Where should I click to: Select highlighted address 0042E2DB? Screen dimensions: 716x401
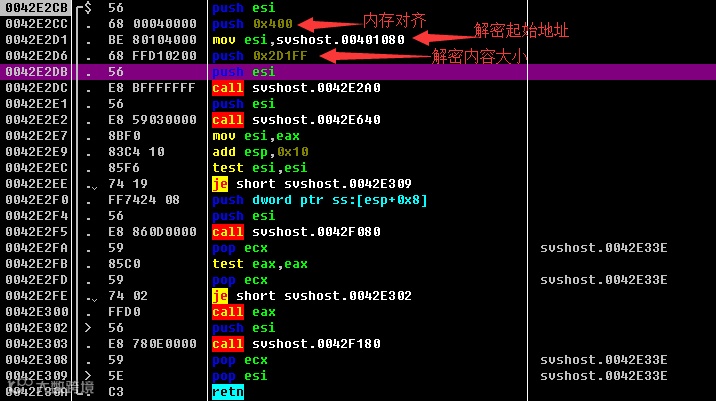(x=36, y=72)
